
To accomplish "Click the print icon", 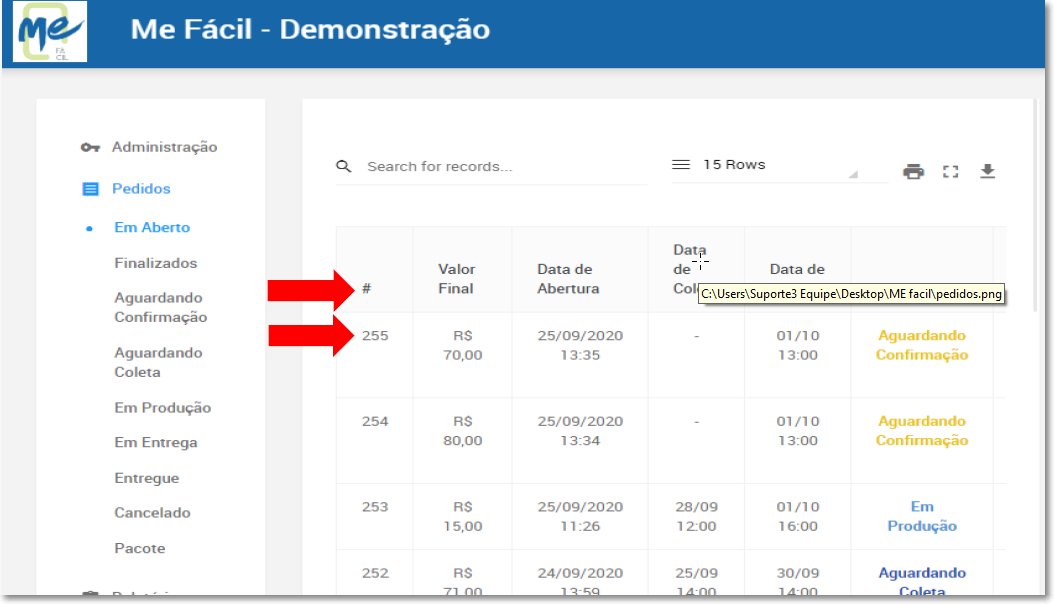I will point(913,171).
